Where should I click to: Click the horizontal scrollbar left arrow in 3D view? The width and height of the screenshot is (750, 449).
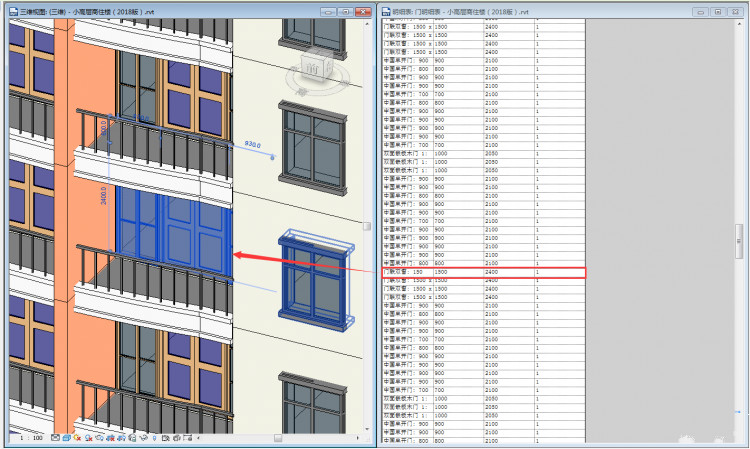pos(199,438)
